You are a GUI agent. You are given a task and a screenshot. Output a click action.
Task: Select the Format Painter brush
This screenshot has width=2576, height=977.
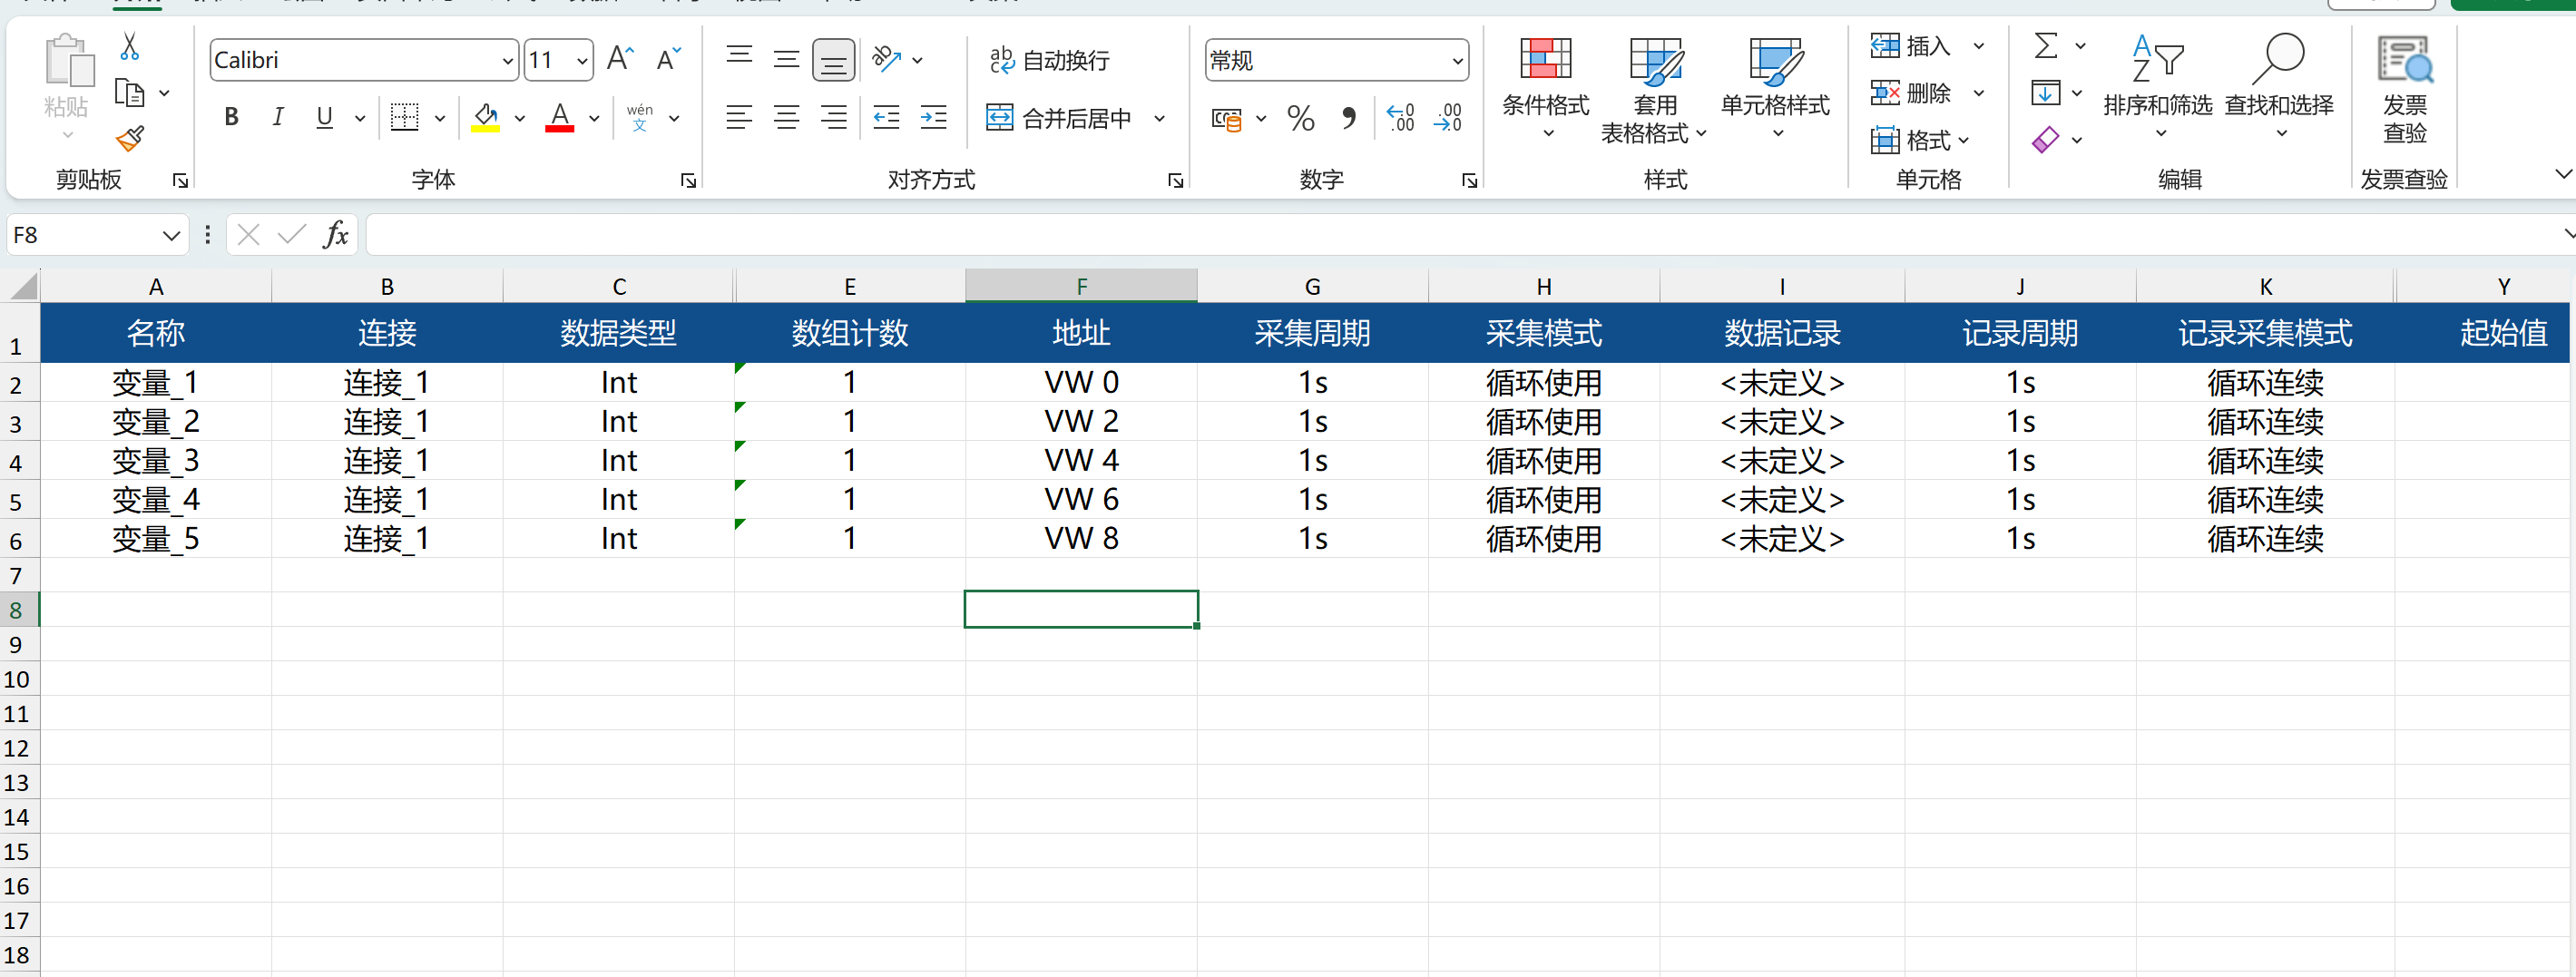[x=130, y=138]
